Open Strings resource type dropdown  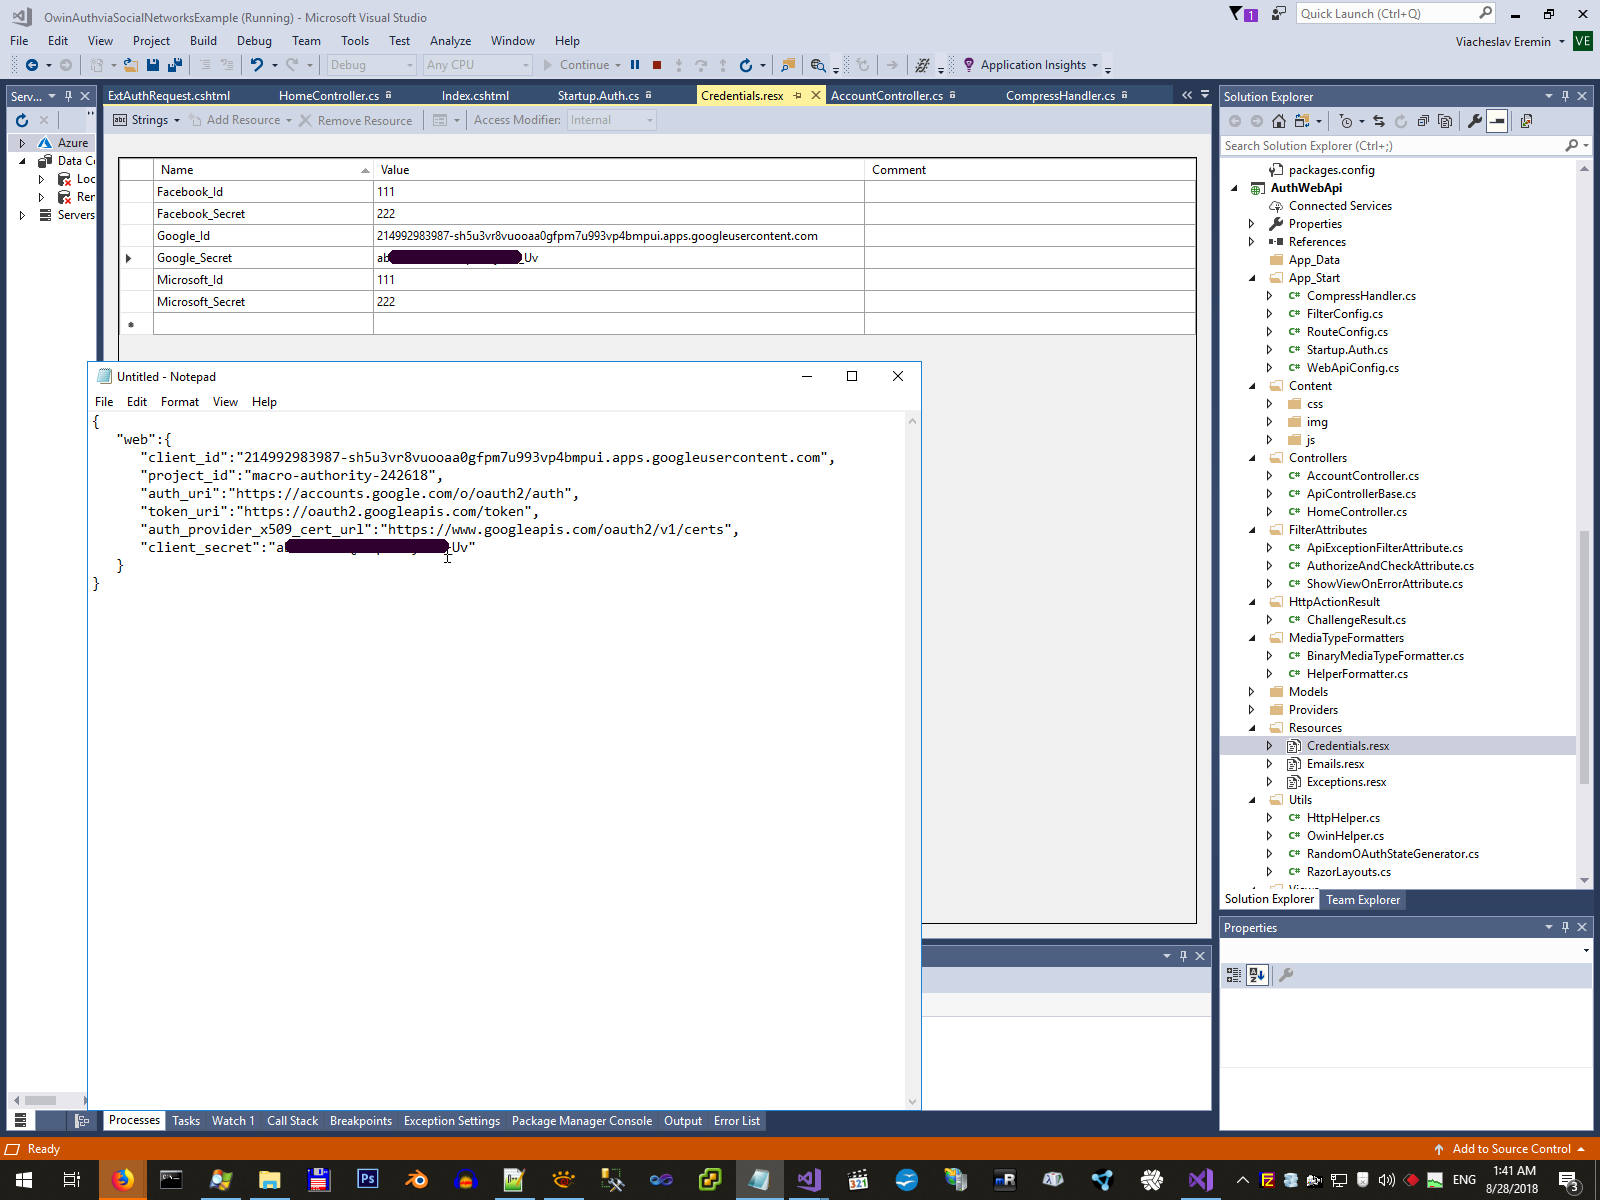pyautogui.click(x=146, y=120)
